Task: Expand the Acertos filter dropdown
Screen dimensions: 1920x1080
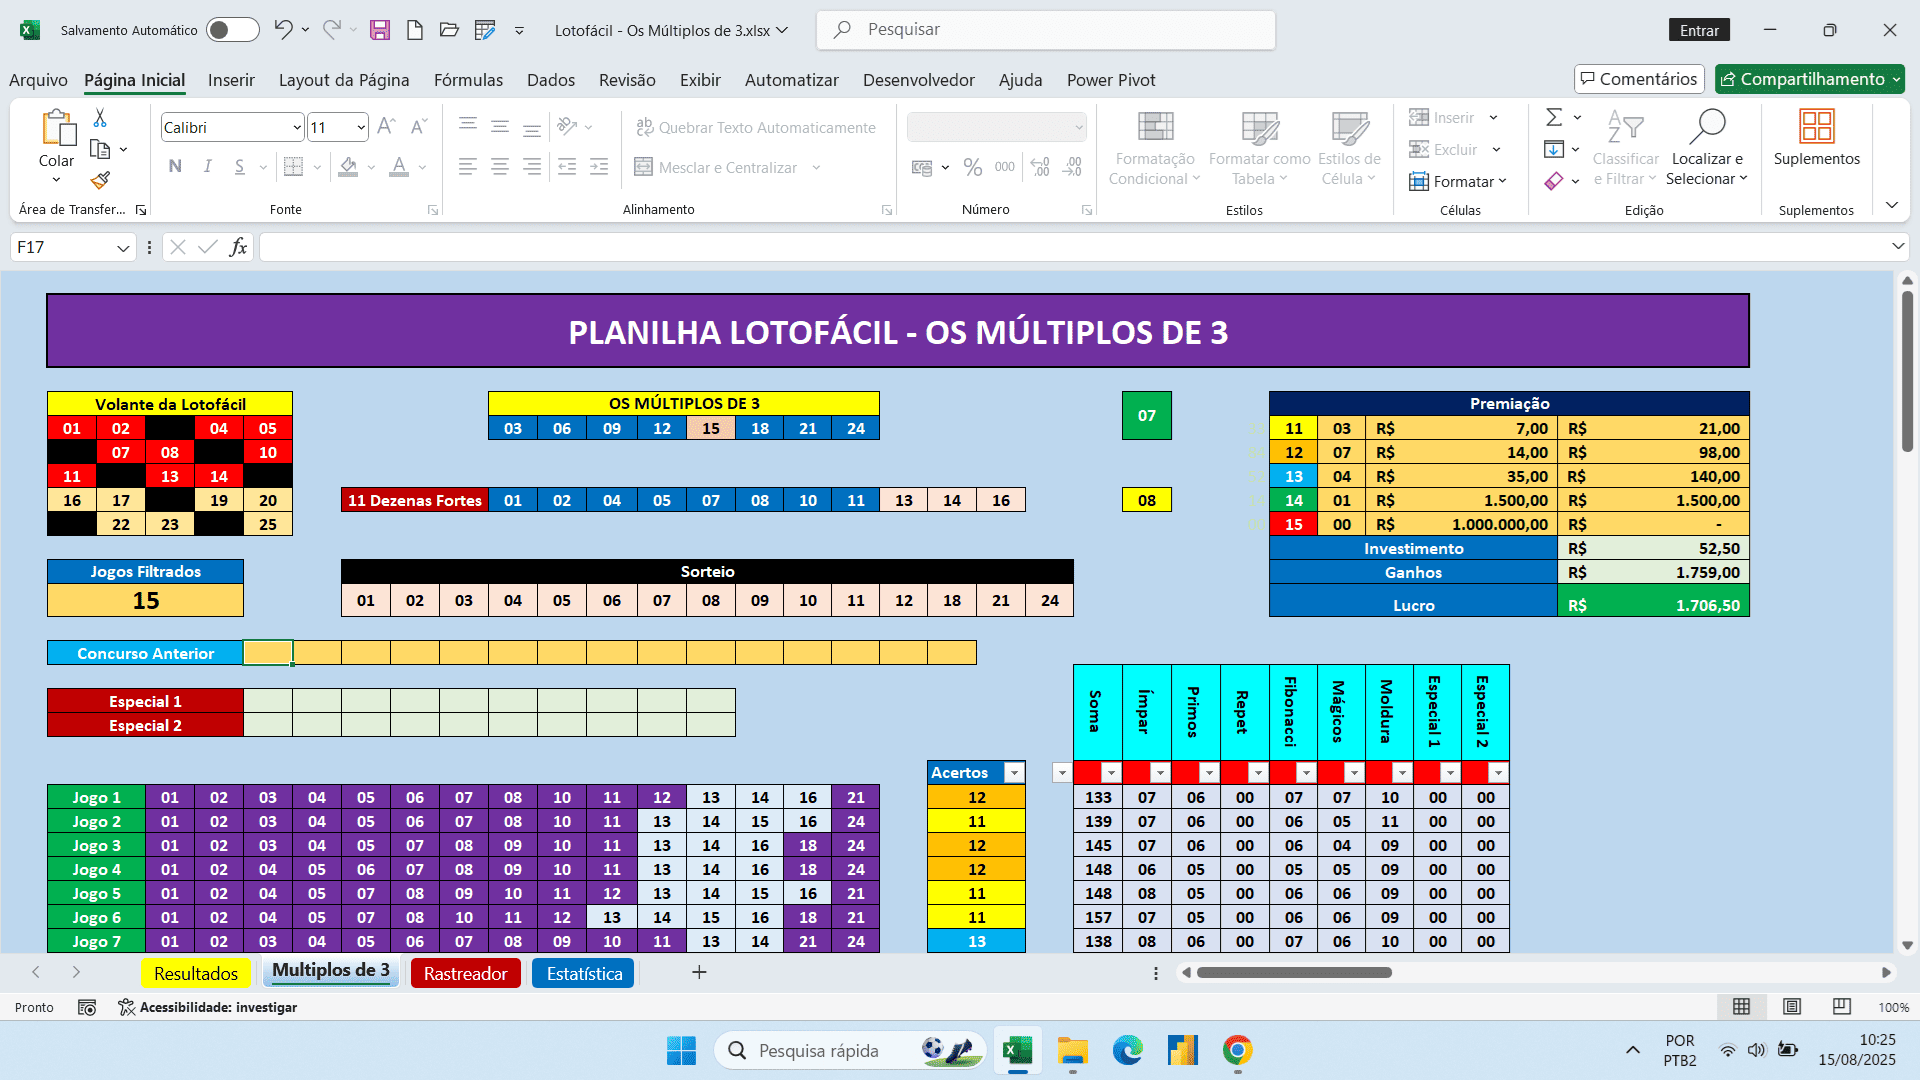Action: (1014, 773)
